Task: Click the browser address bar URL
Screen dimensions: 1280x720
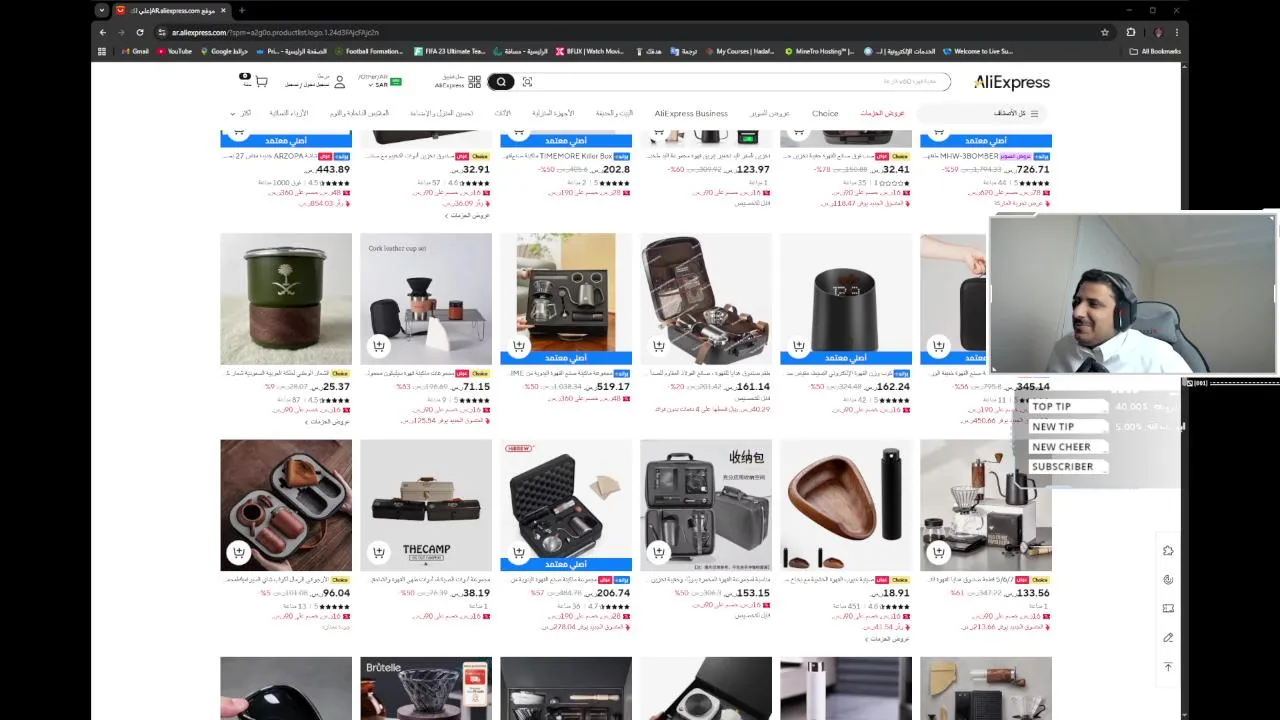Action: click(x=275, y=32)
